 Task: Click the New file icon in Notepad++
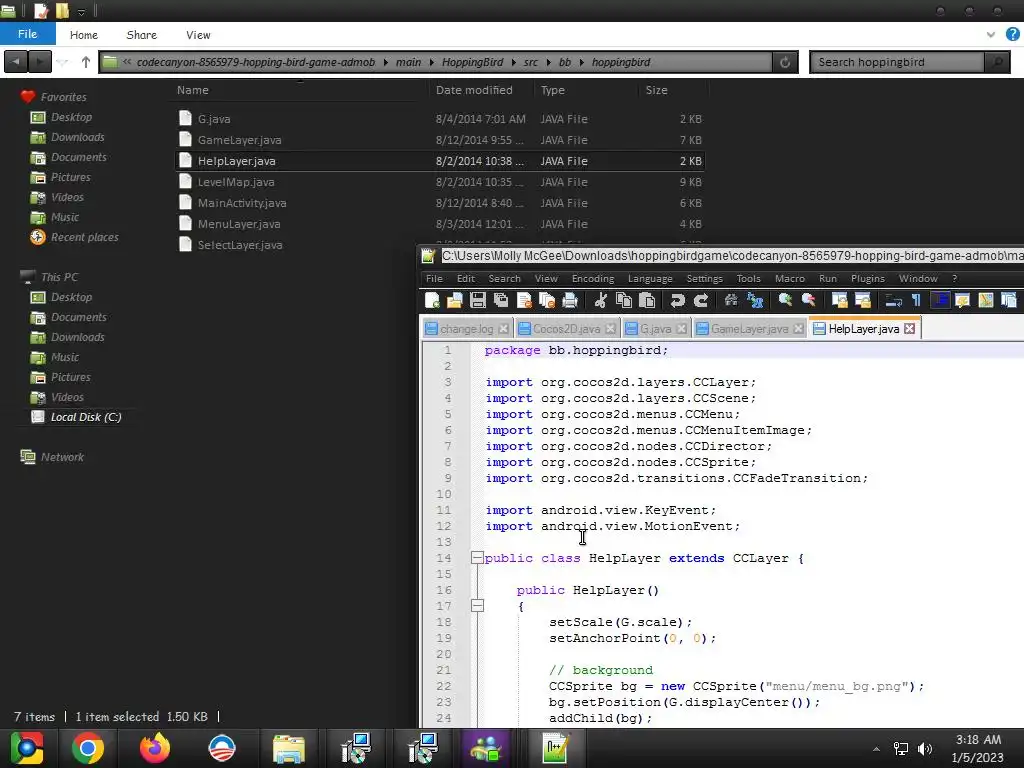(x=432, y=300)
